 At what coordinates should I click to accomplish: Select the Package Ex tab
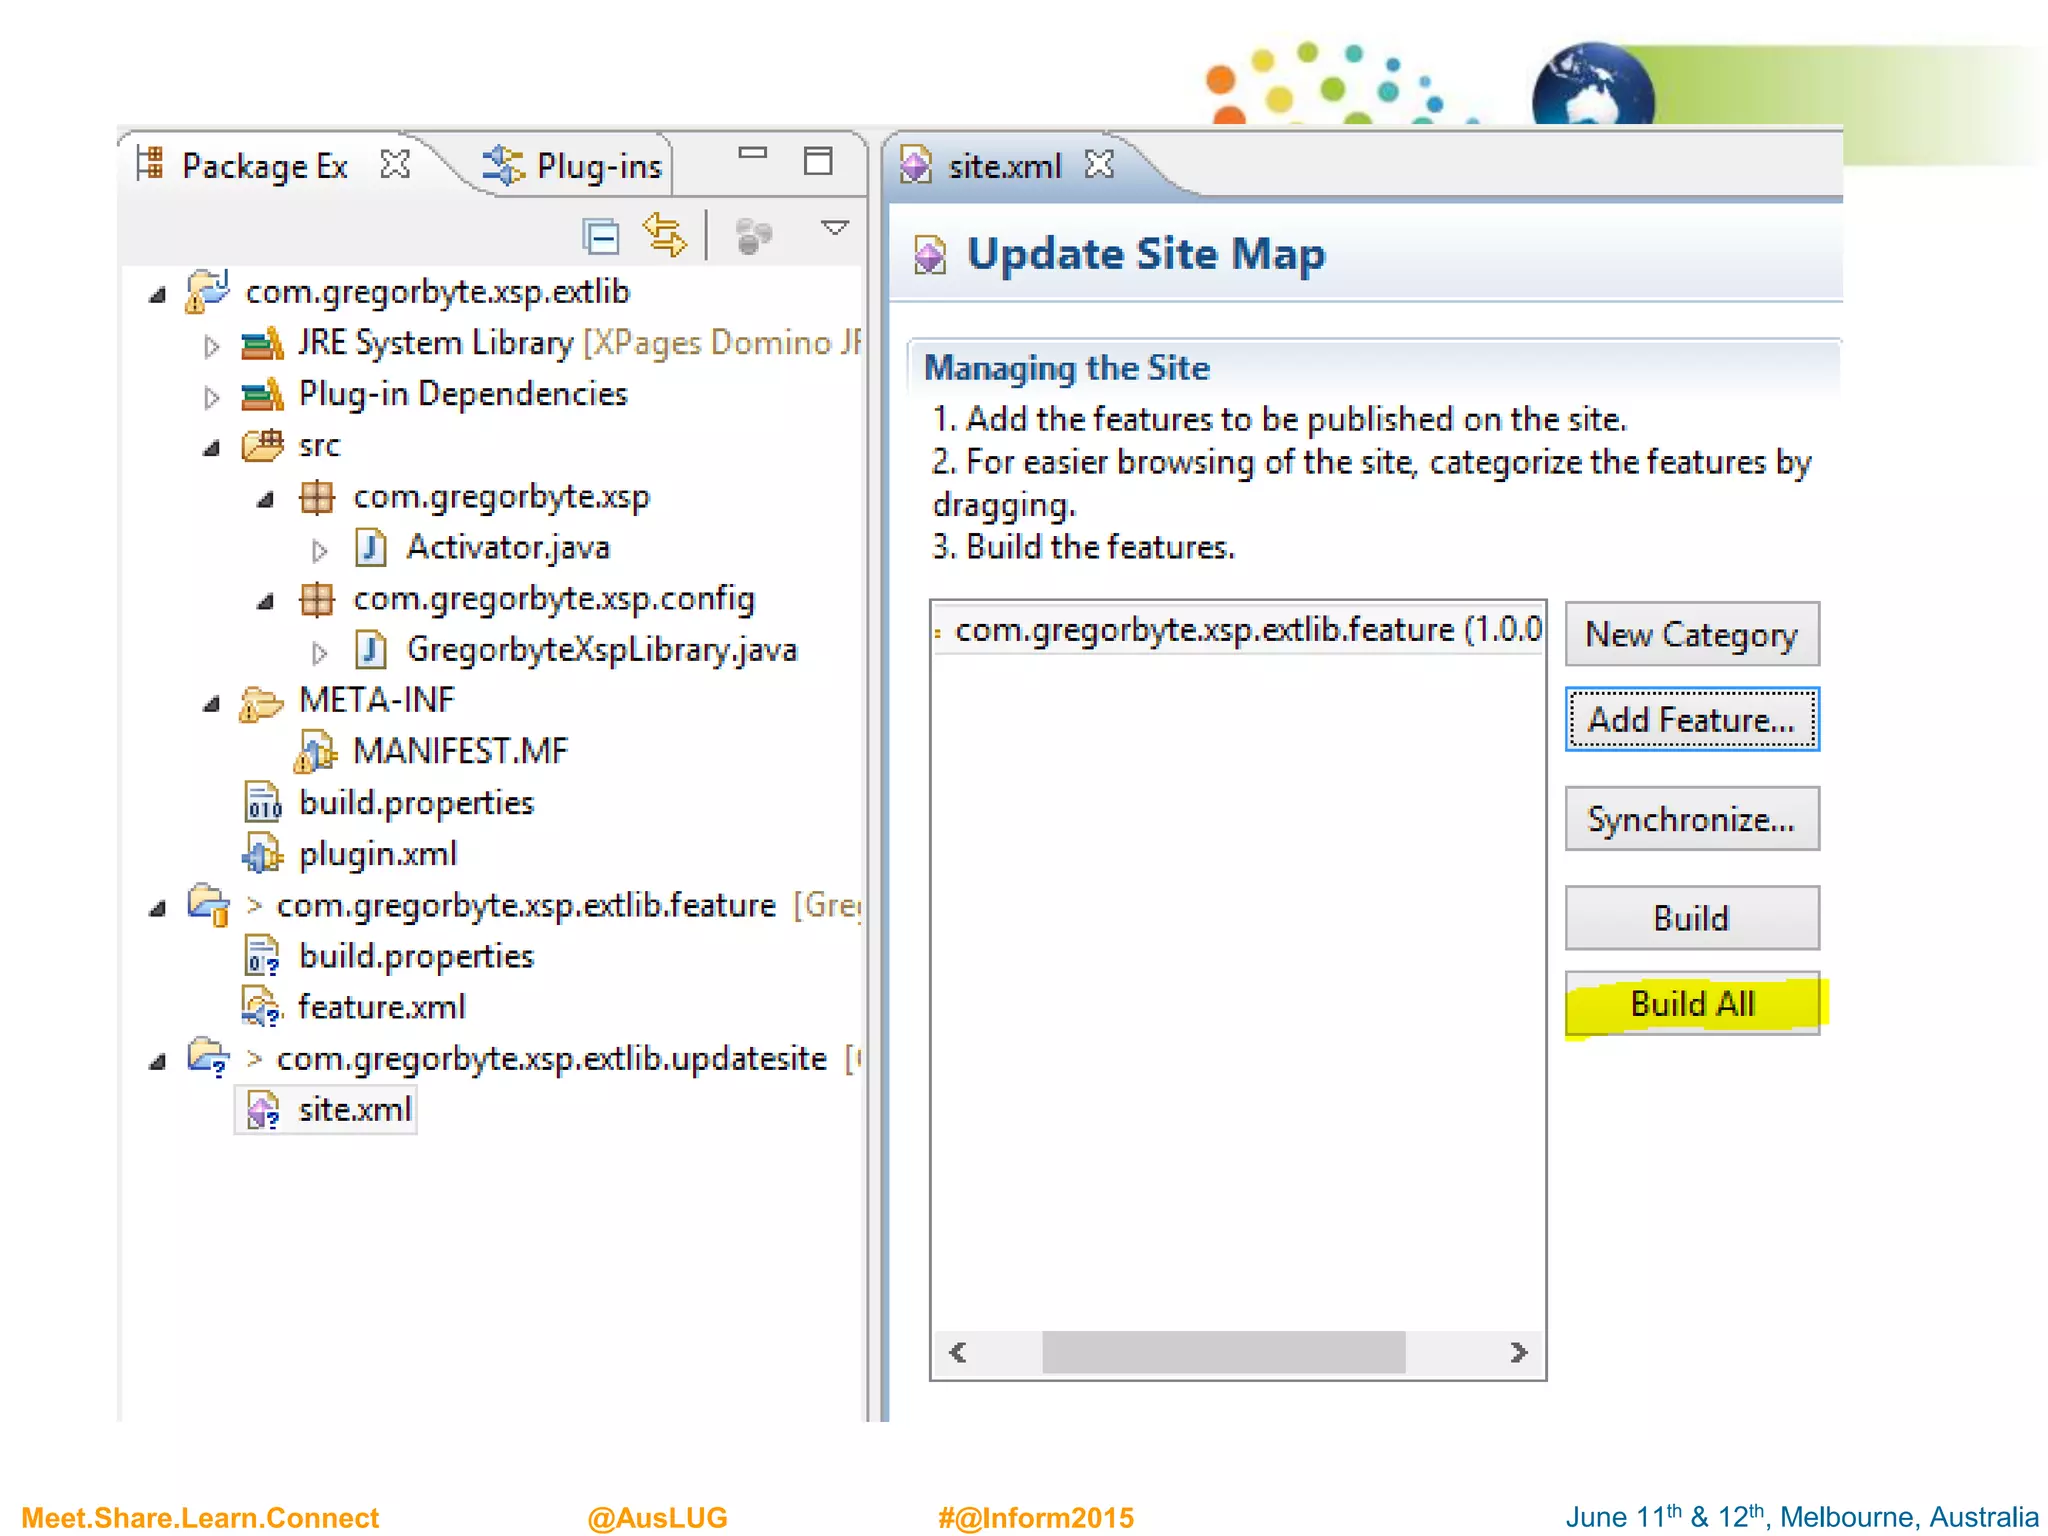point(264,166)
